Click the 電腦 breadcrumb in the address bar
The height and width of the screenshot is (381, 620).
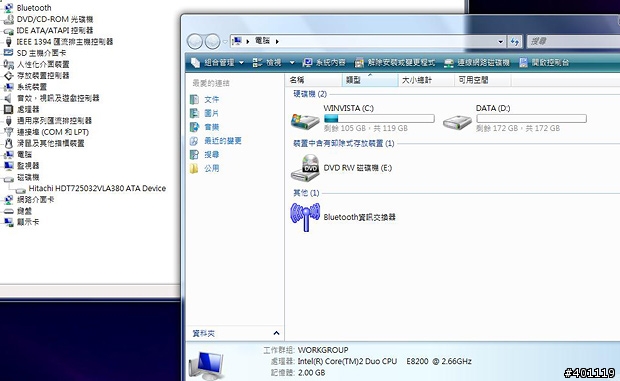click(x=262, y=41)
